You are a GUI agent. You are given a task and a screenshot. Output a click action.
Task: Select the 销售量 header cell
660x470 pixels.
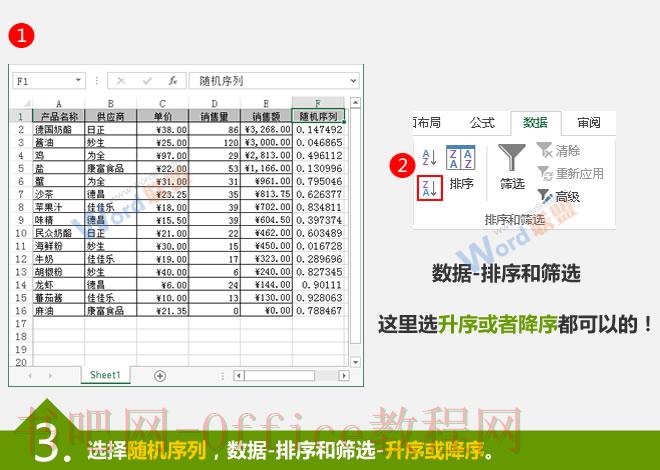214,117
